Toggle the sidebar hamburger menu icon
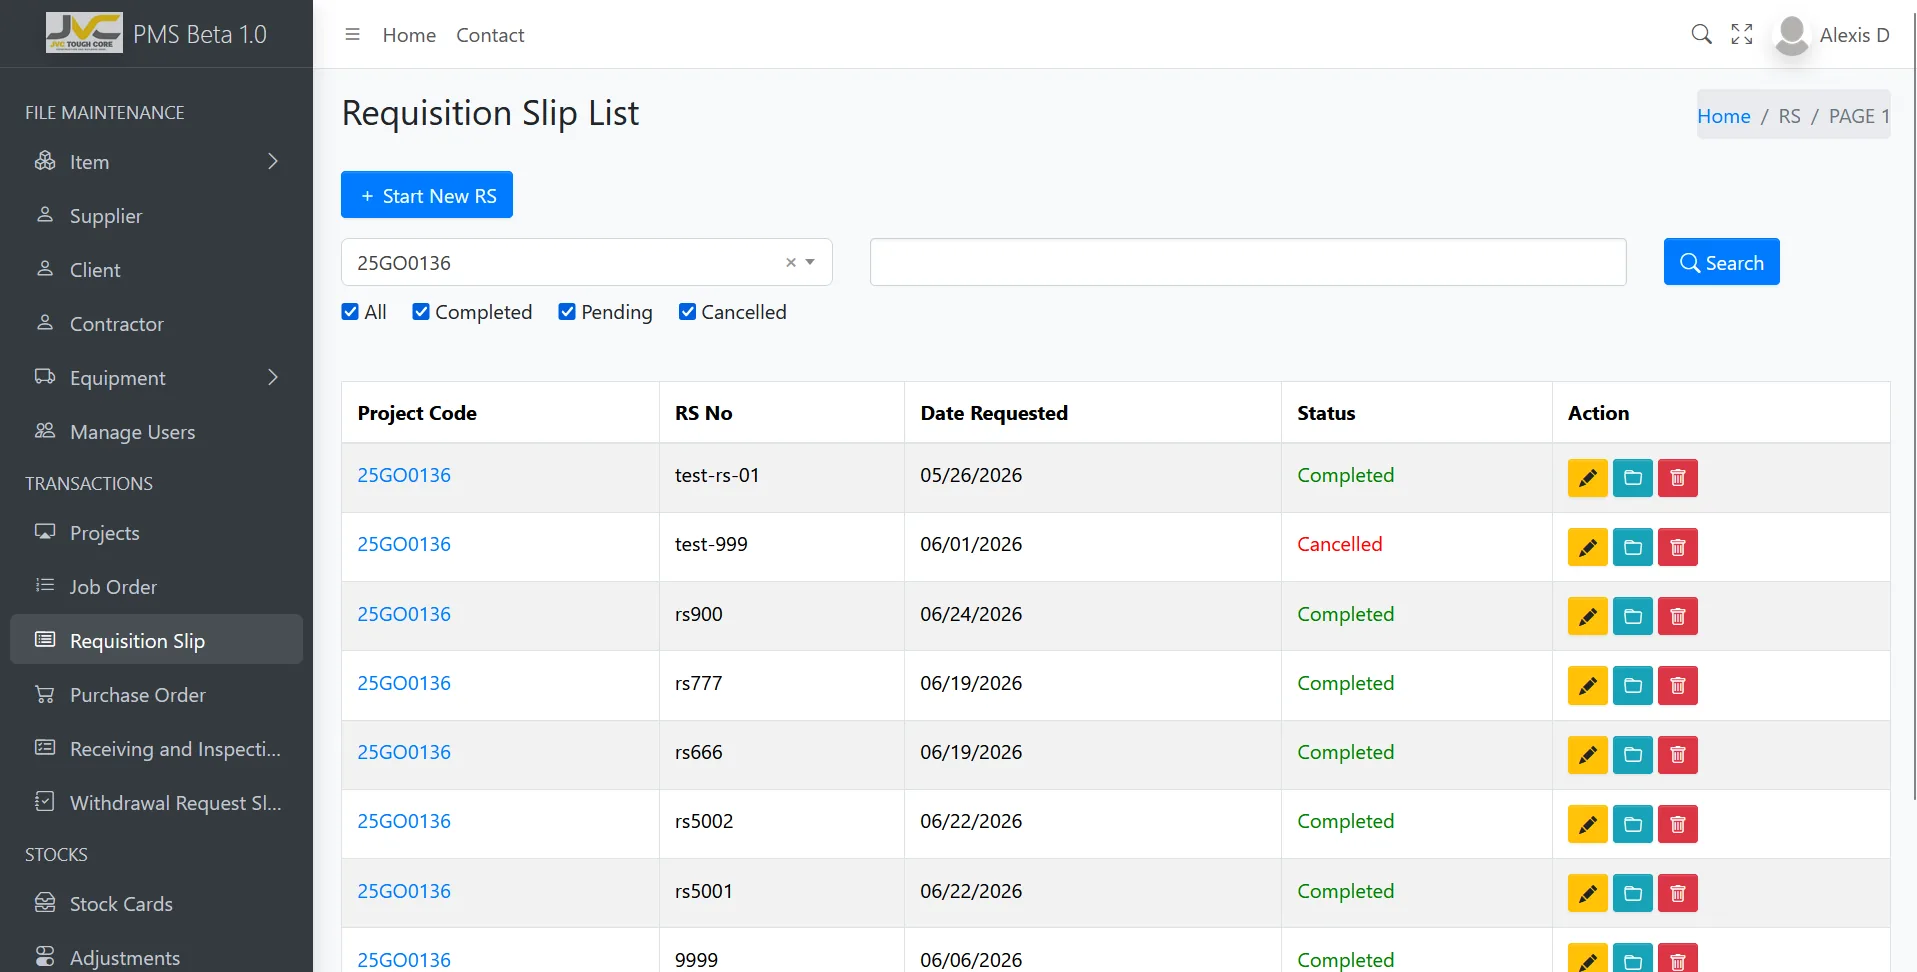The image size is (1917, 972). click(x=352, y=35)
